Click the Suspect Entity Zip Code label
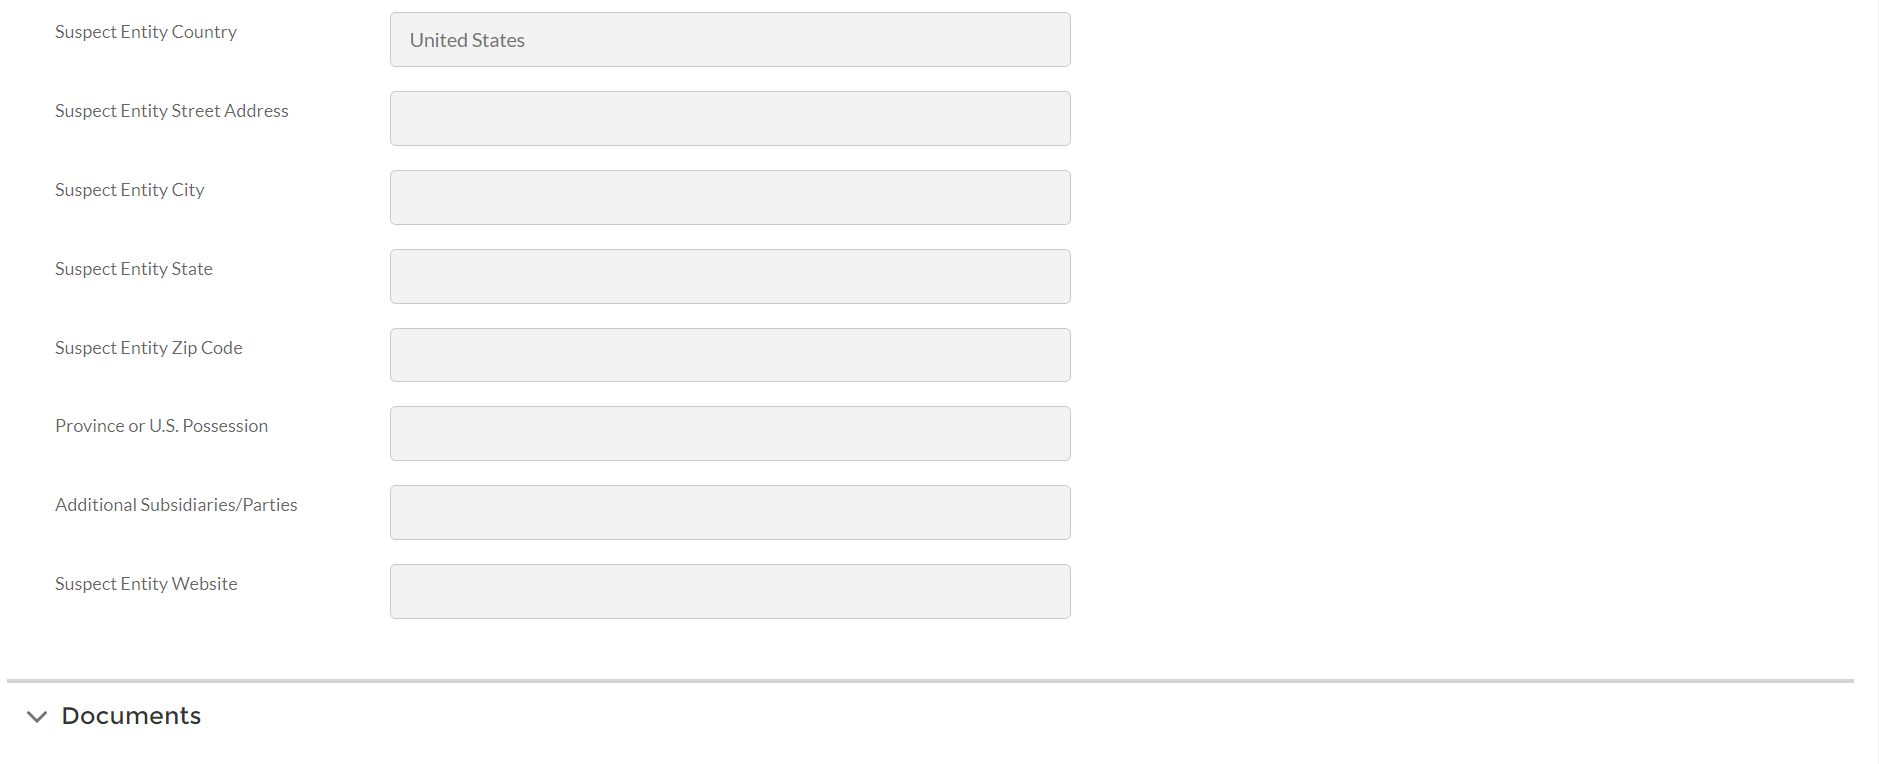 tap(149, 348)
